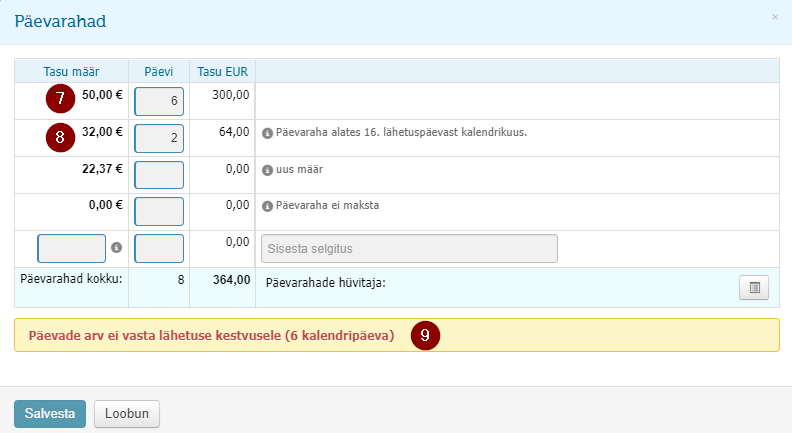The width and height of the screenshot is (792, 433).
Task: Click info icon beside 'Päevaraha ei maksta'
Action: (267, 206)
